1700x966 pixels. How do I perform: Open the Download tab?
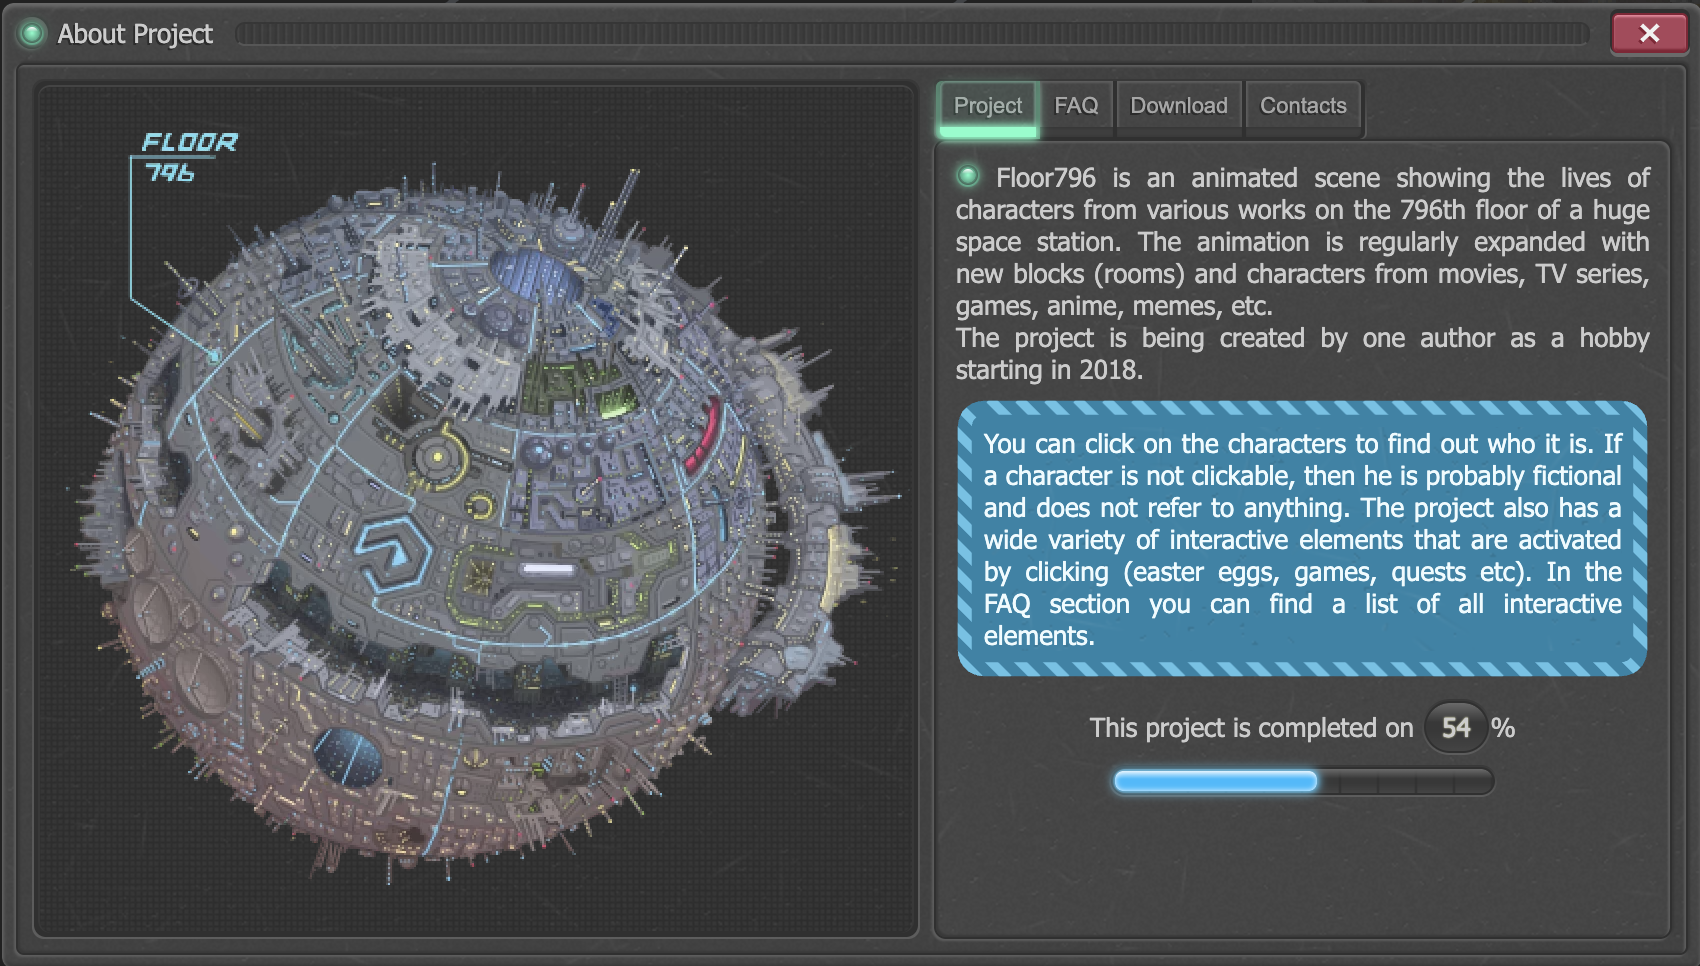point(1178,106)
